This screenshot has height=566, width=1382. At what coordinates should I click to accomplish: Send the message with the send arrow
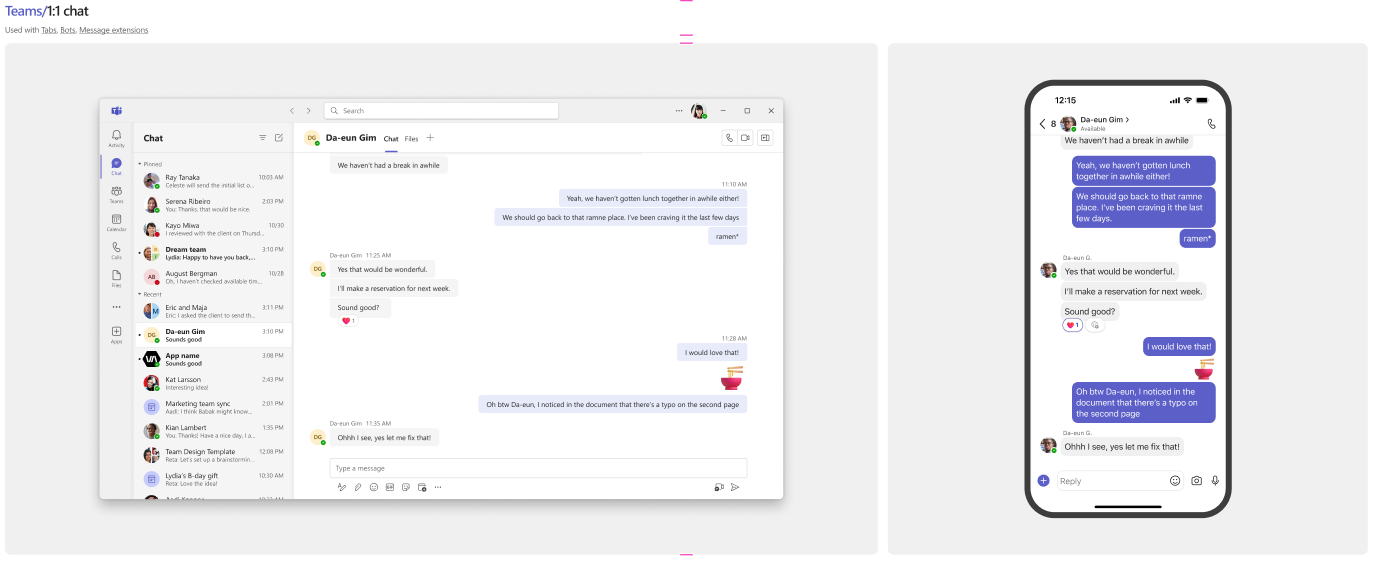(x=735, y=487)
